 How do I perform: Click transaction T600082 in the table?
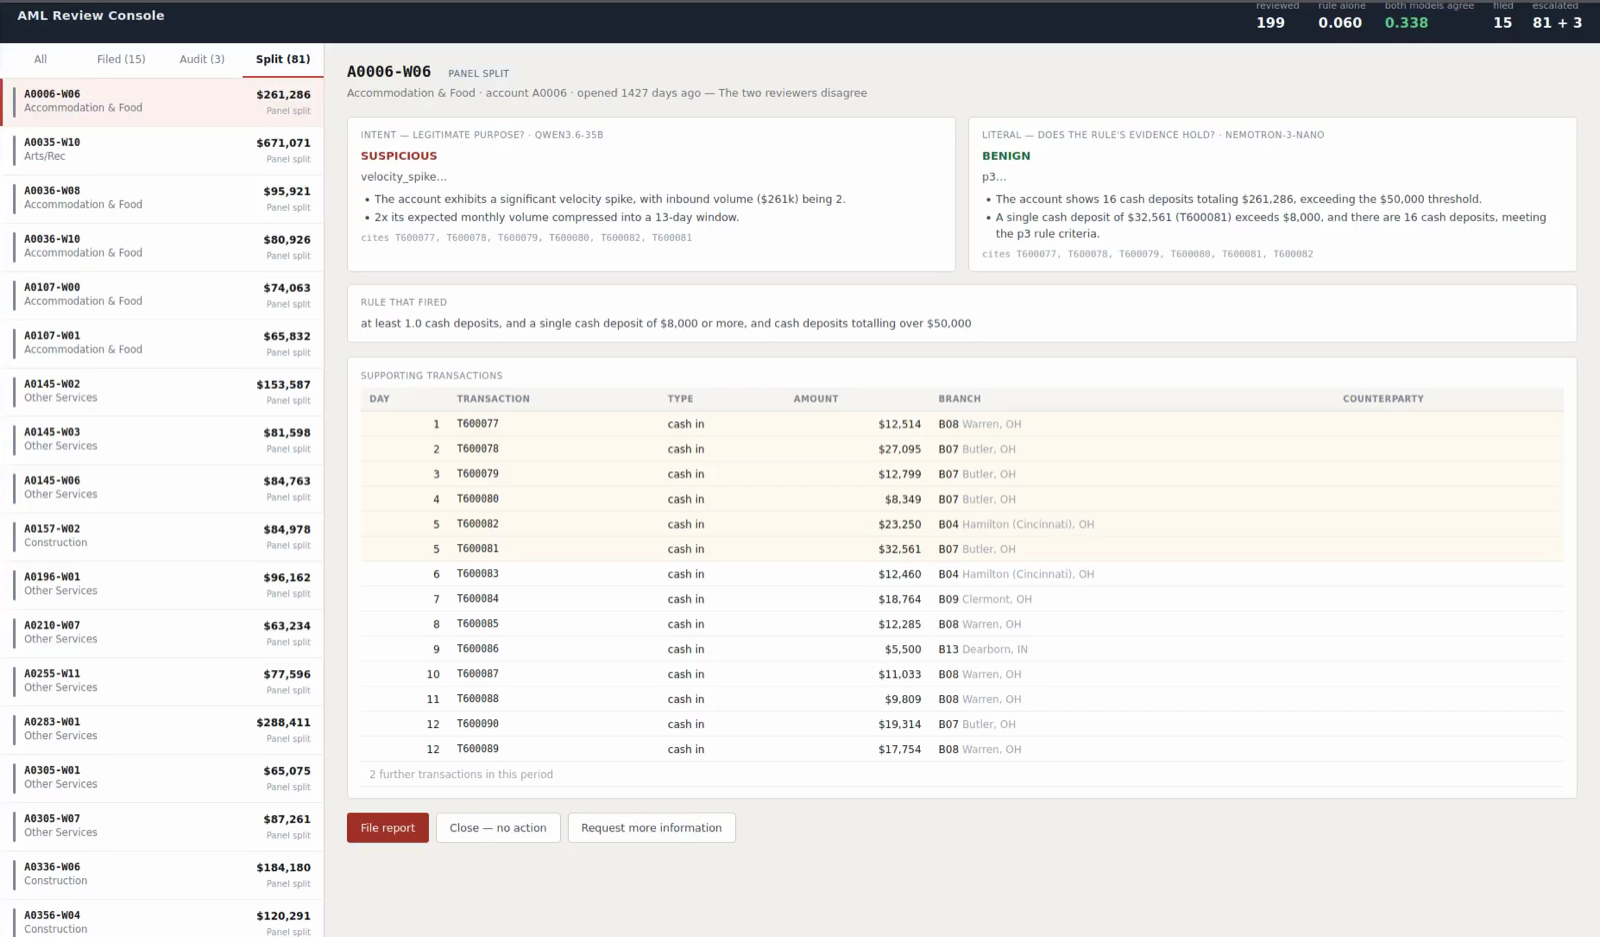[x=962, y=524]
